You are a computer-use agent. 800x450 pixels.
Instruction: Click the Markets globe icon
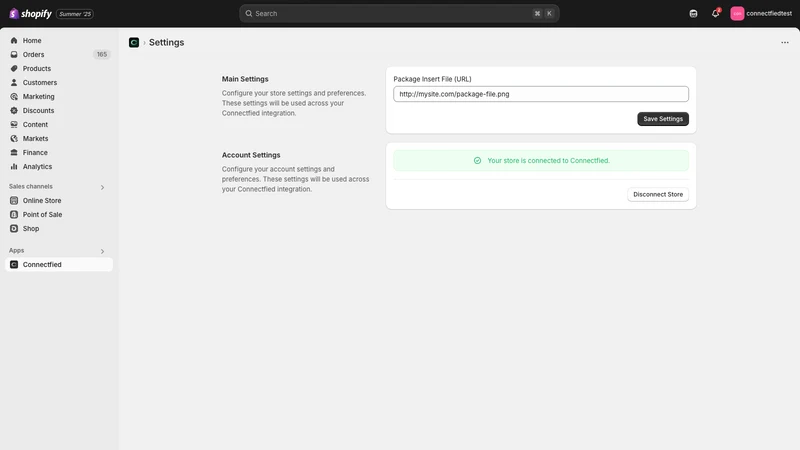[x=14, y=139]
